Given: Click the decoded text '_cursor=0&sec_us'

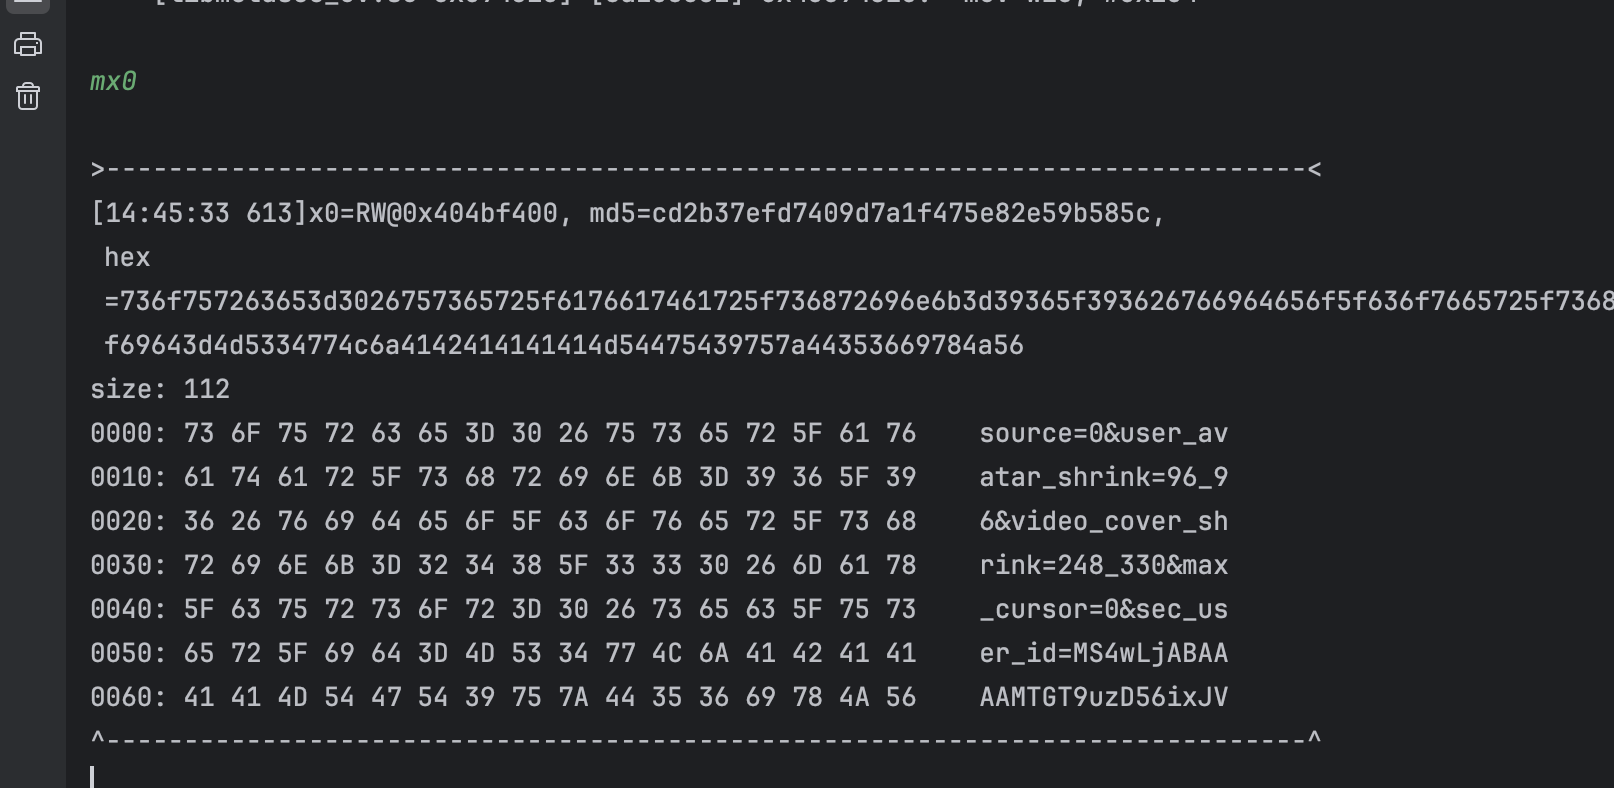Looking at the screenshot, I should [x=1103, y=609].
